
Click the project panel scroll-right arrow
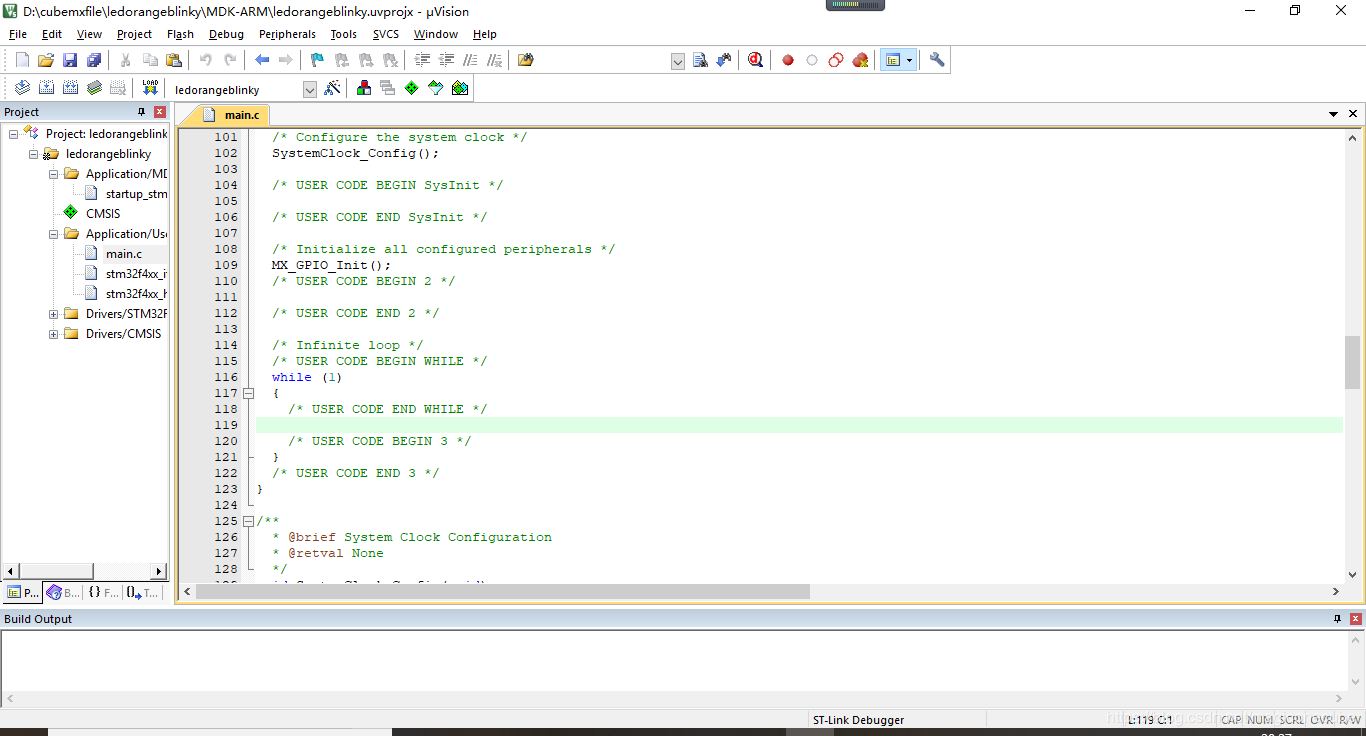158,571
